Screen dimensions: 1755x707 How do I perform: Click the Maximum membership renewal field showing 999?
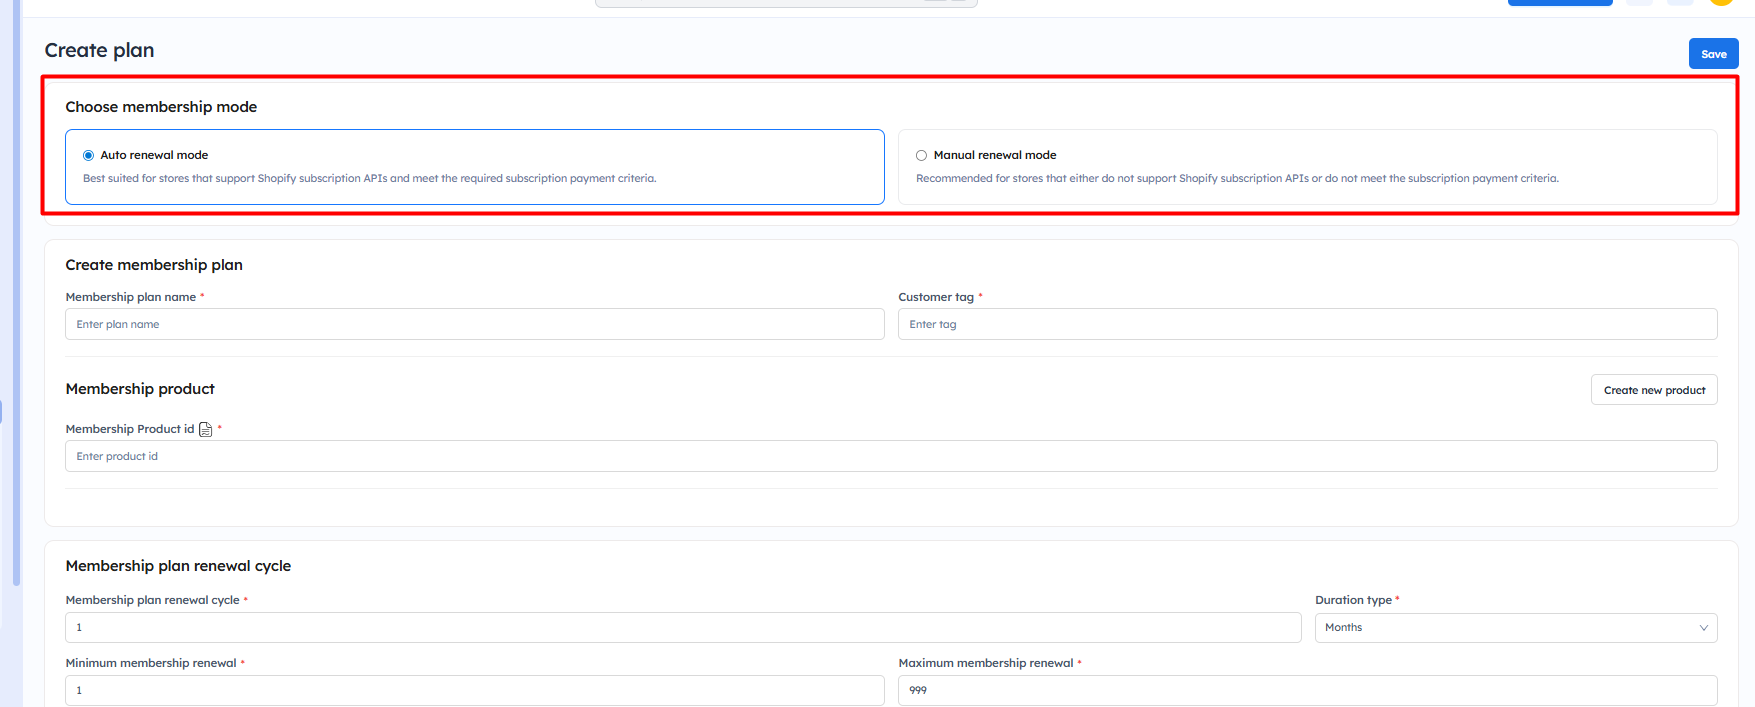pyautogui.click(x=1306, y=690)
